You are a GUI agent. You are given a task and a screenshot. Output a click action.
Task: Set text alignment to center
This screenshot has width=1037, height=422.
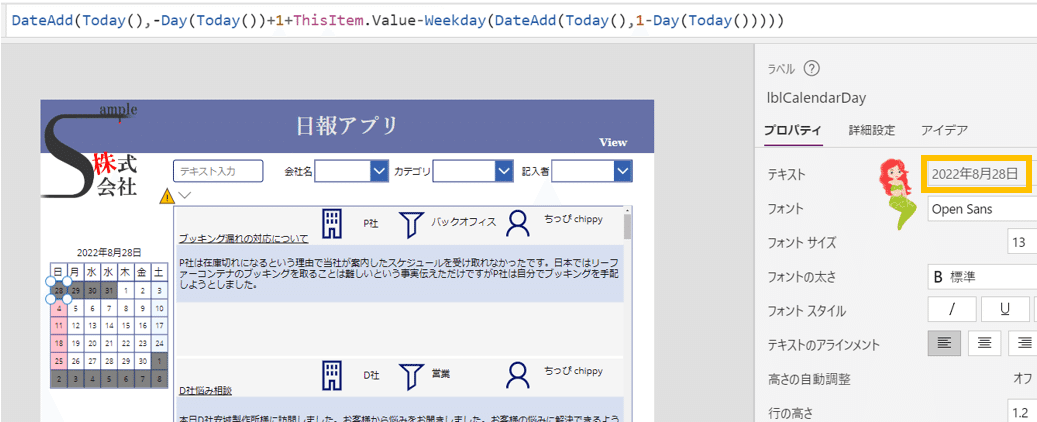pos(984,343)
